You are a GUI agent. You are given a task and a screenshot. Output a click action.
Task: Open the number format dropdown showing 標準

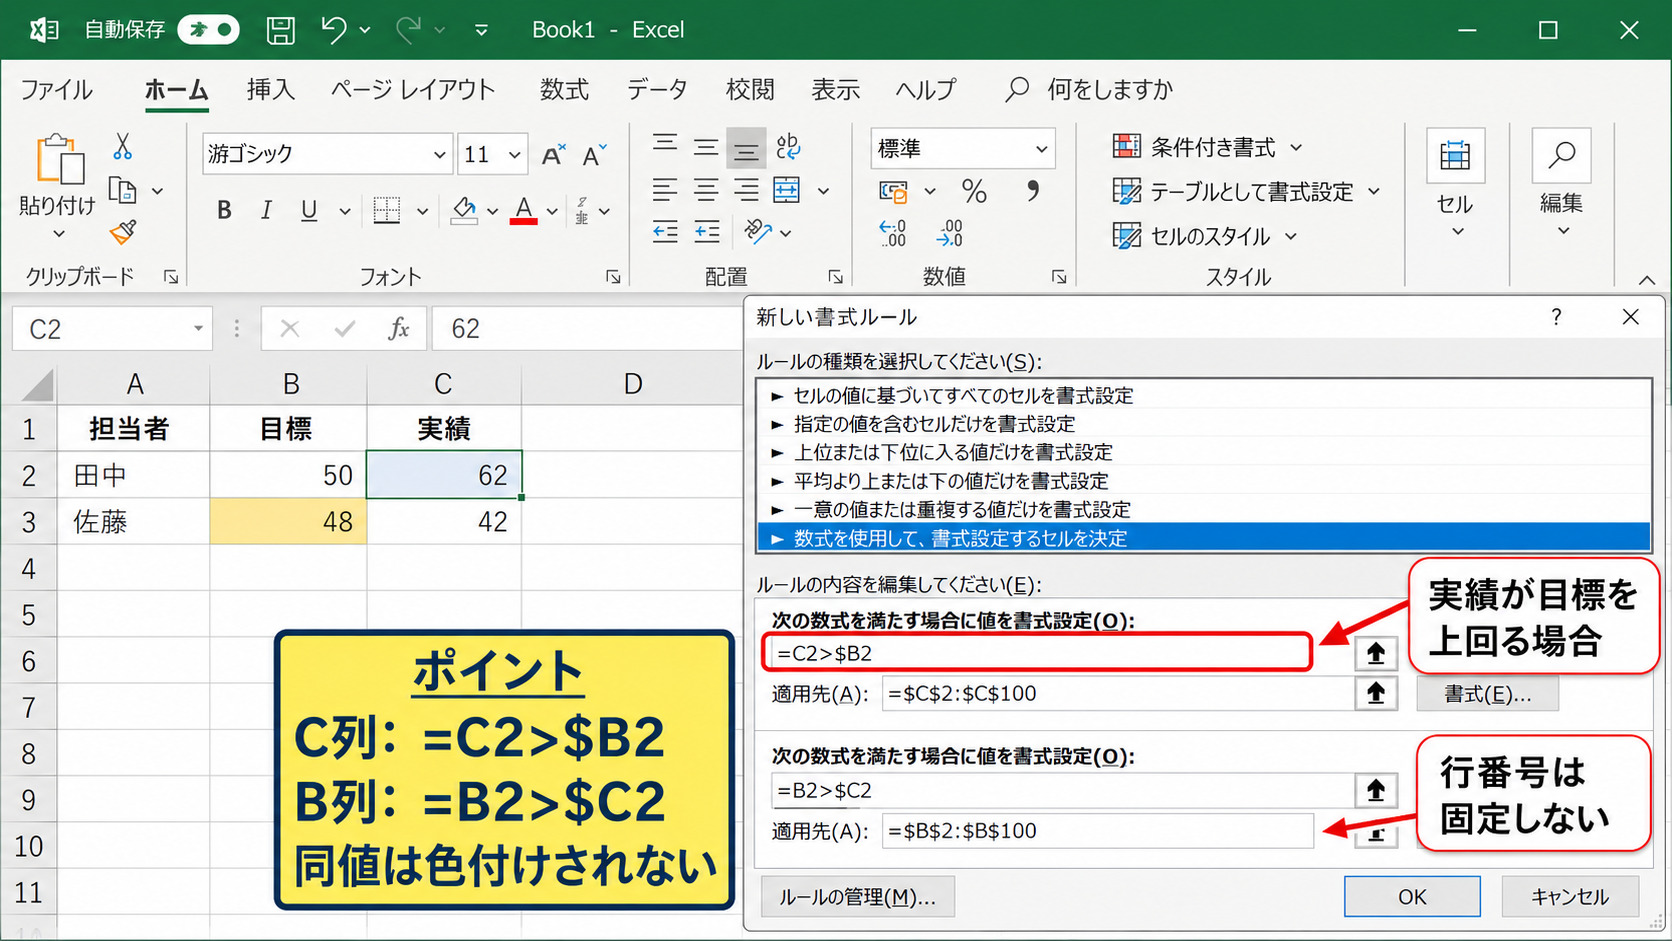pos(1041,149)
